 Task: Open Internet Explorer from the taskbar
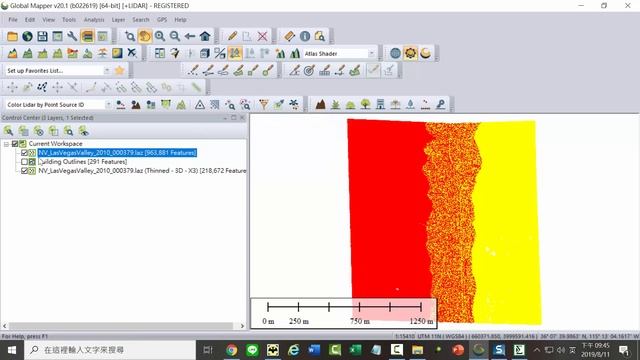coord(293,350)
